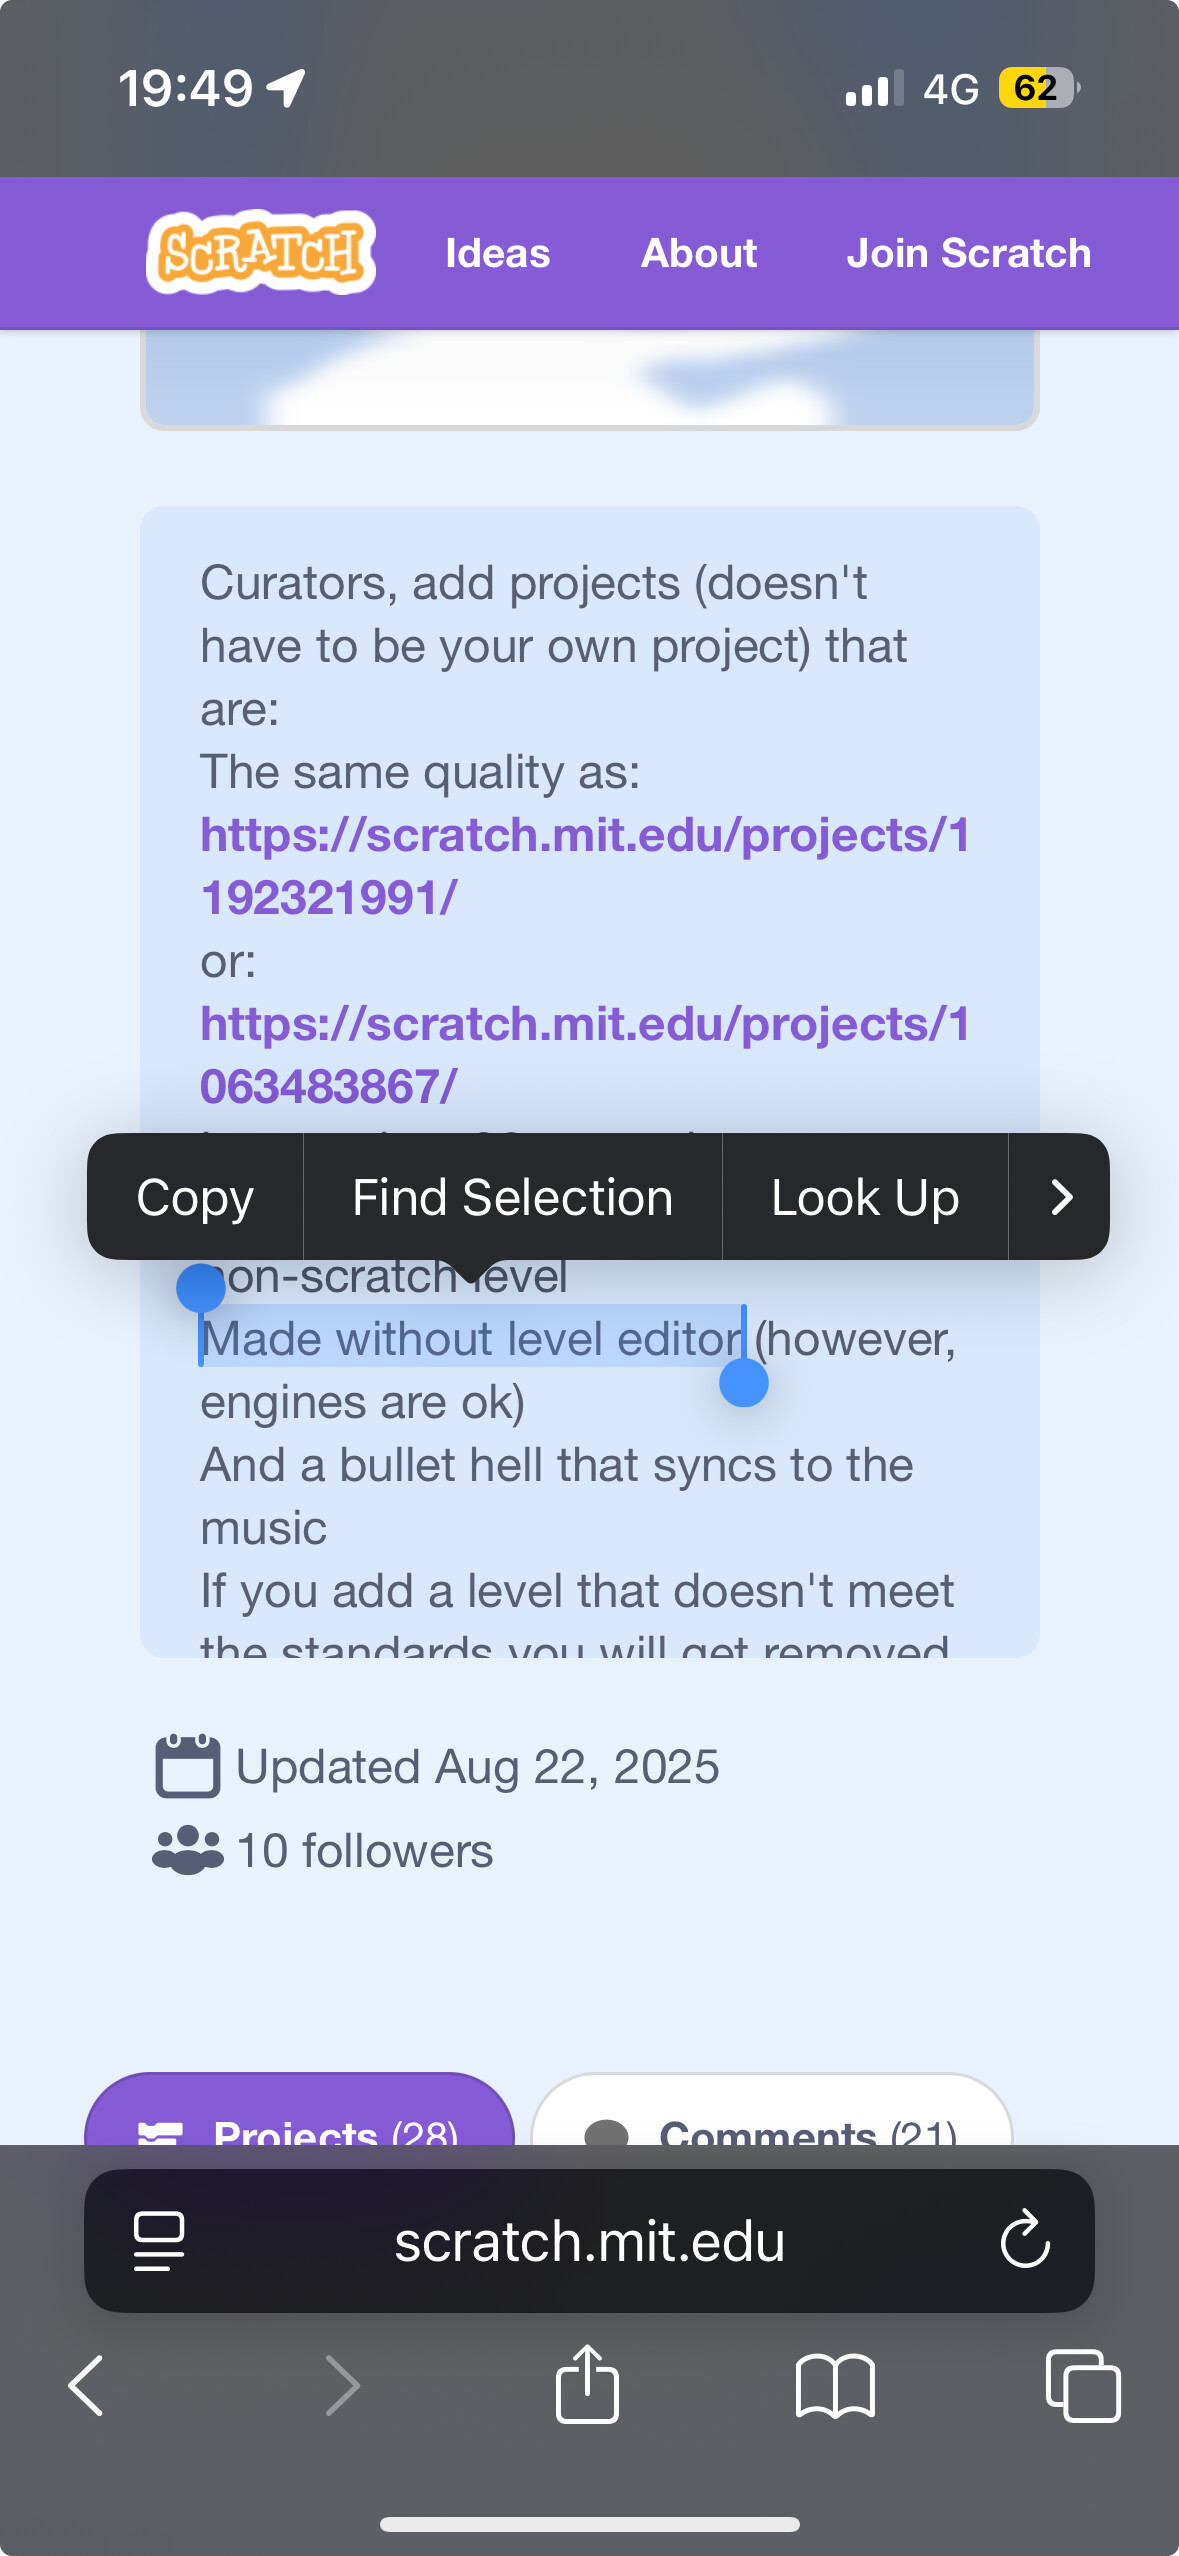
Task: Tap the scratch.mit.edu address field
Action: [x=589, y=2241]
